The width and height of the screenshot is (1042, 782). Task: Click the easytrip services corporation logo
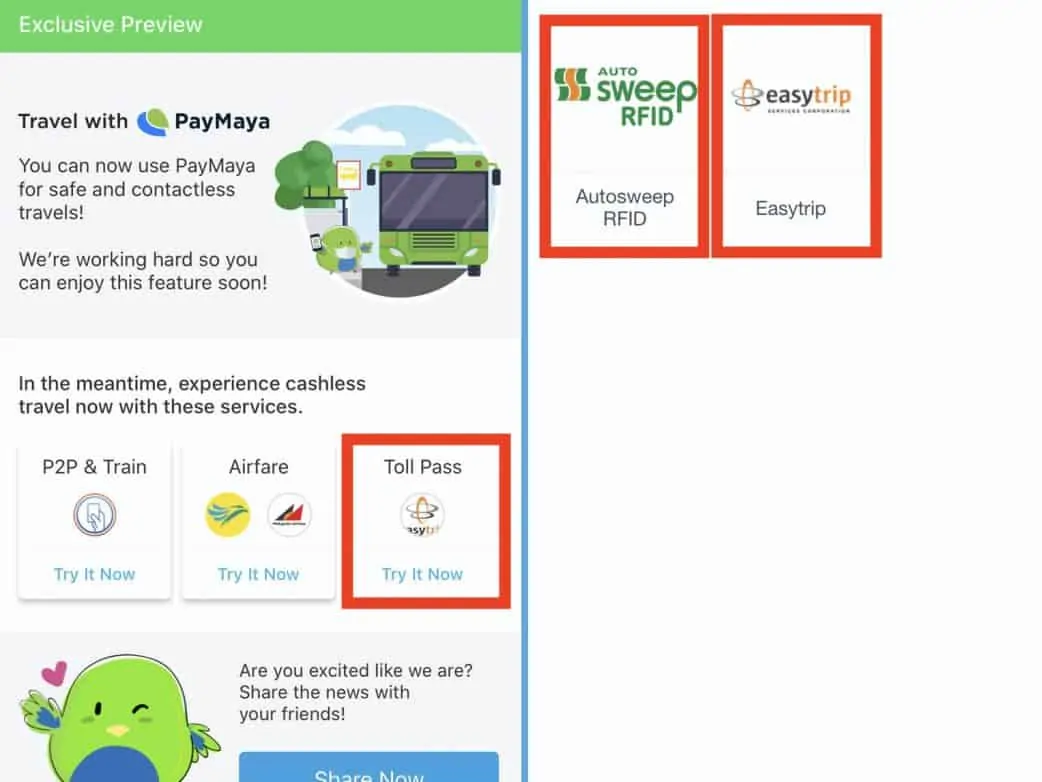tap(791, 96)
